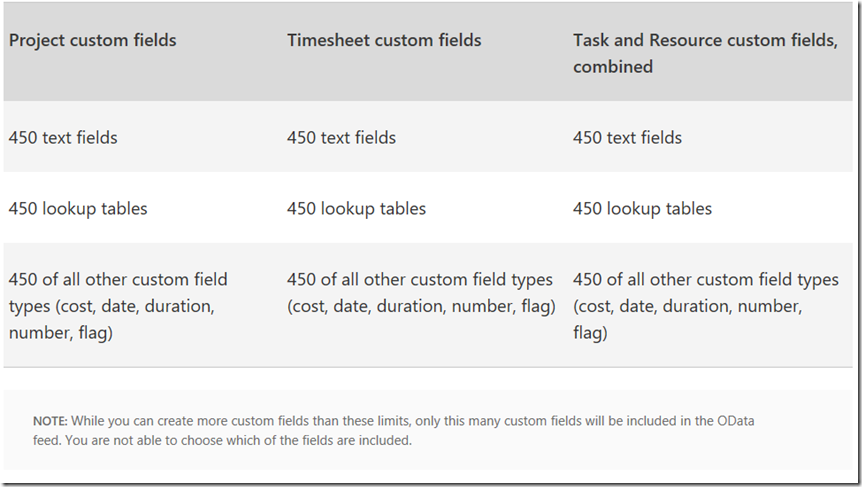This screenshot has width=862, height=487.
Task: Click 450 text fields under Project column
Action: tap(63, 137)
